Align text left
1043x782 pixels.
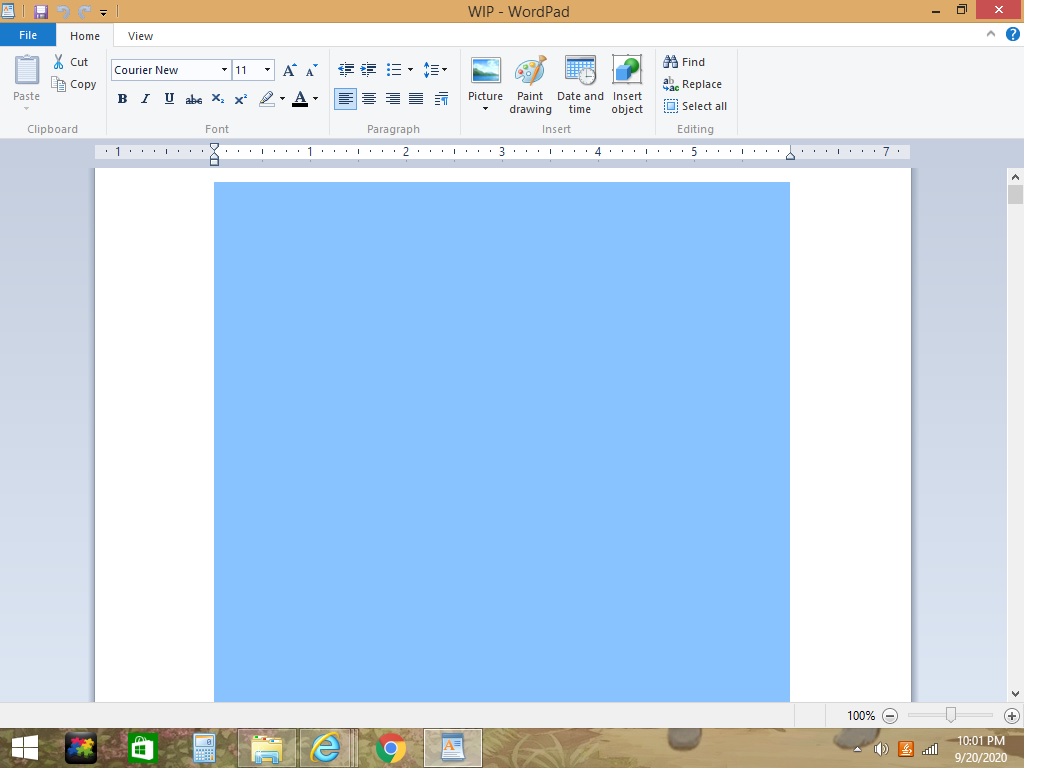coord(345,100)
